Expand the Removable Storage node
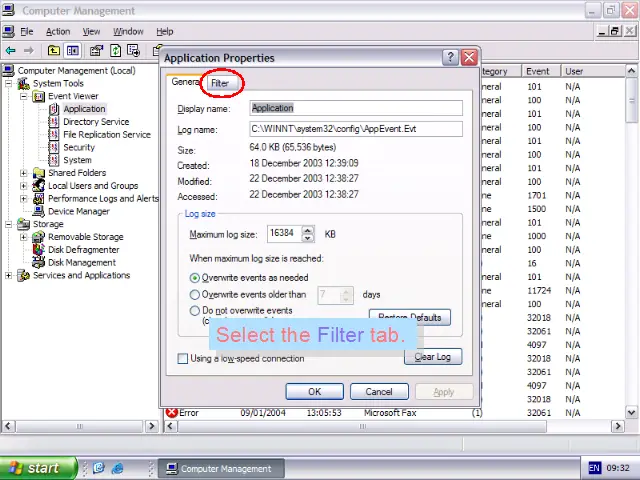Image resolution: width=640 pixels, height=480 pixels. pos(24,237)
